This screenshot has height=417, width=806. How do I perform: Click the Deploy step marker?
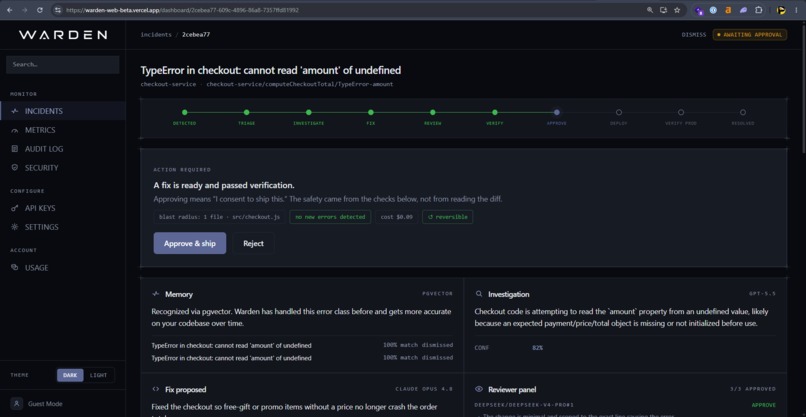[619, 112]
